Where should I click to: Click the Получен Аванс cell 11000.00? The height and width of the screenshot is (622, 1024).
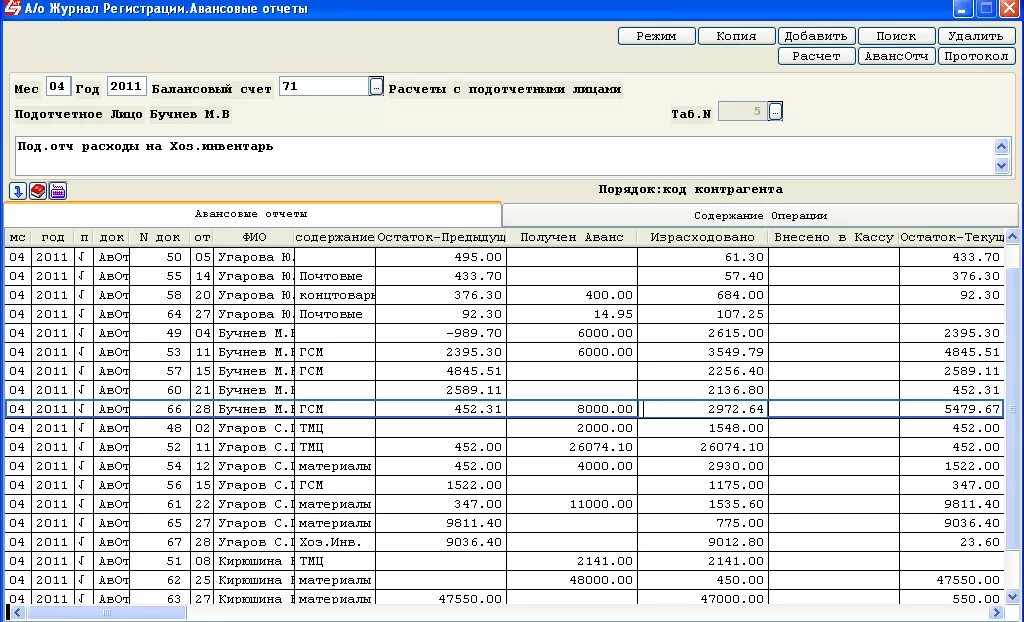(572, 504)
